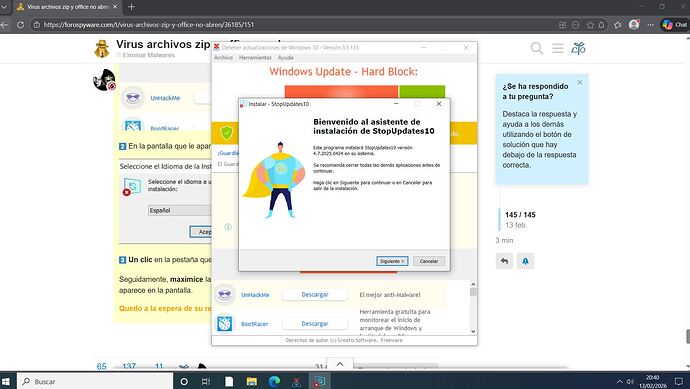Click the poster avatar beside the forum post

(104, 80)
